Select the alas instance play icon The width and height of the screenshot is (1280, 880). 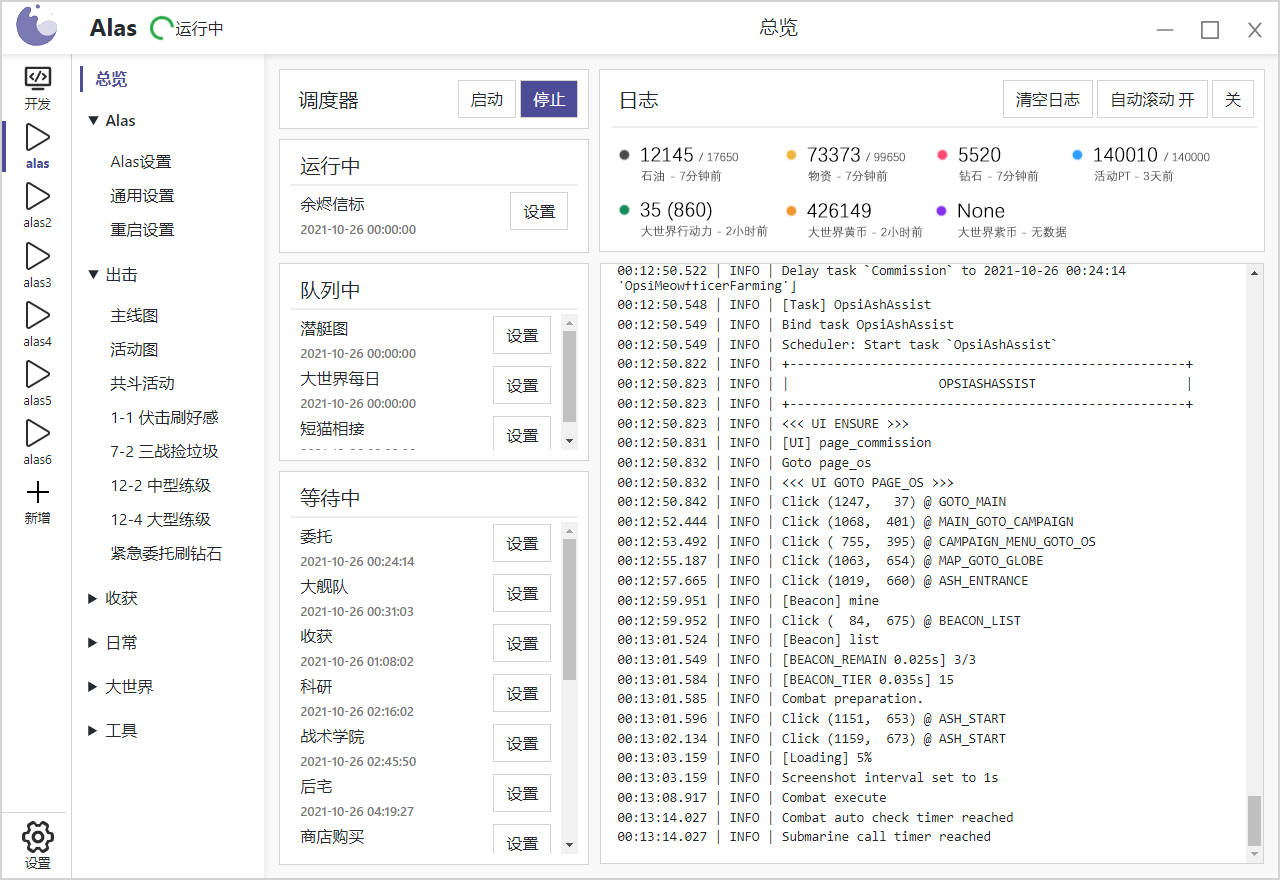37,137
